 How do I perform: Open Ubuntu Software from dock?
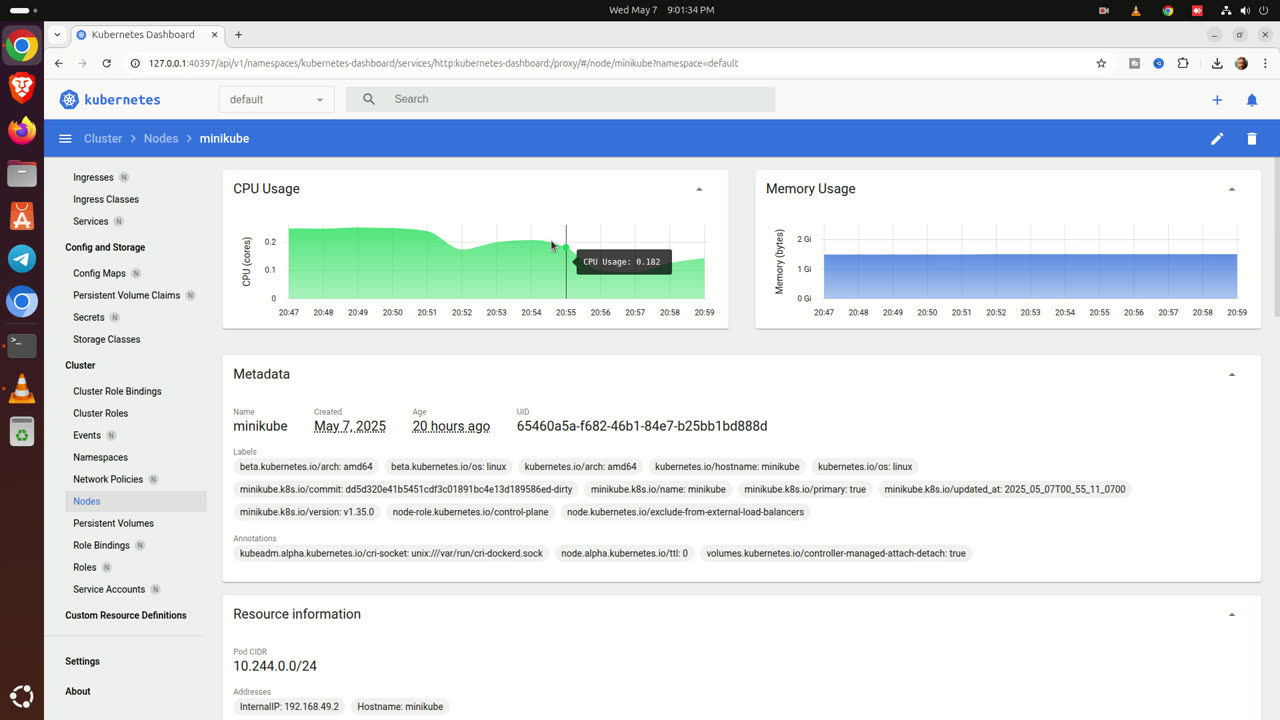[x=22, y=216]
